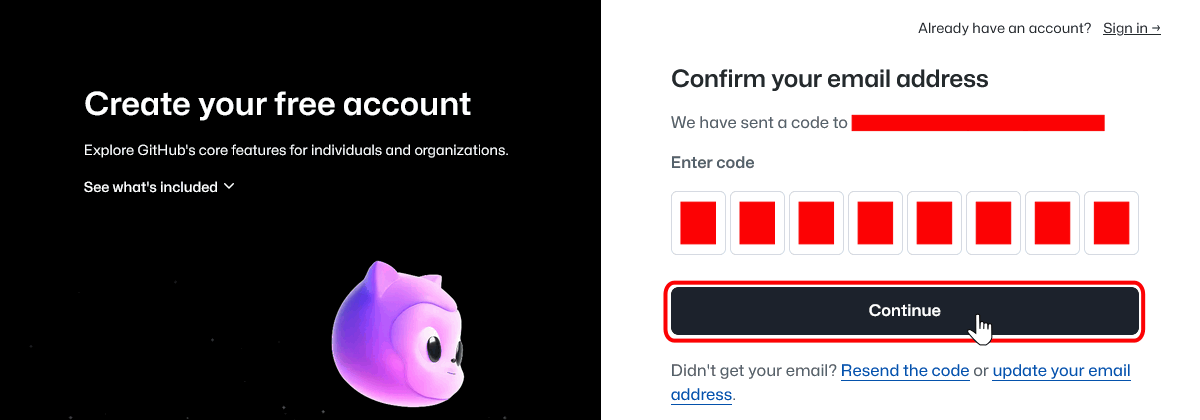Select the sixth code digit box
The height and width of the screenshot is (420, 1200).
[993, 223]
